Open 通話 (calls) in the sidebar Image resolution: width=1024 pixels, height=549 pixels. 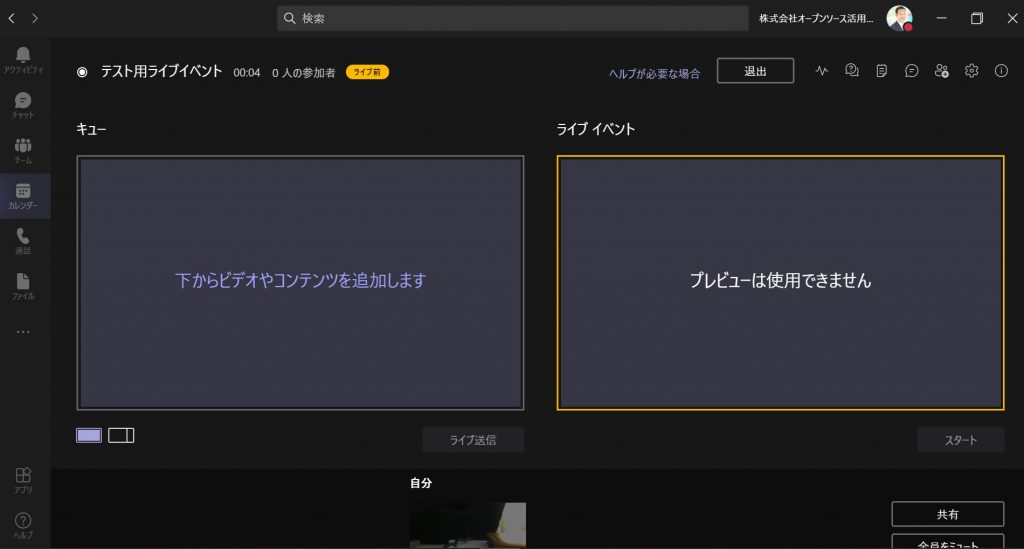(x=24, y=241)
